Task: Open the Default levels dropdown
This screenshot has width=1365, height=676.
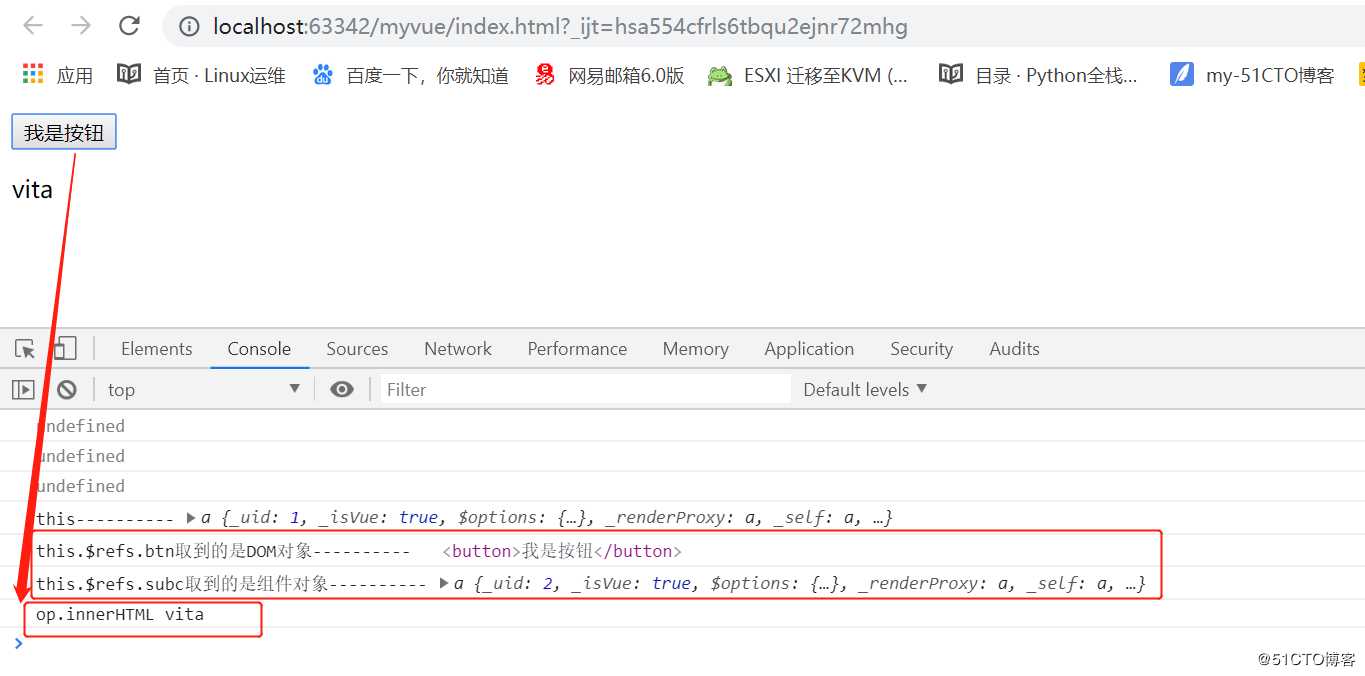Action: [865, 390]
